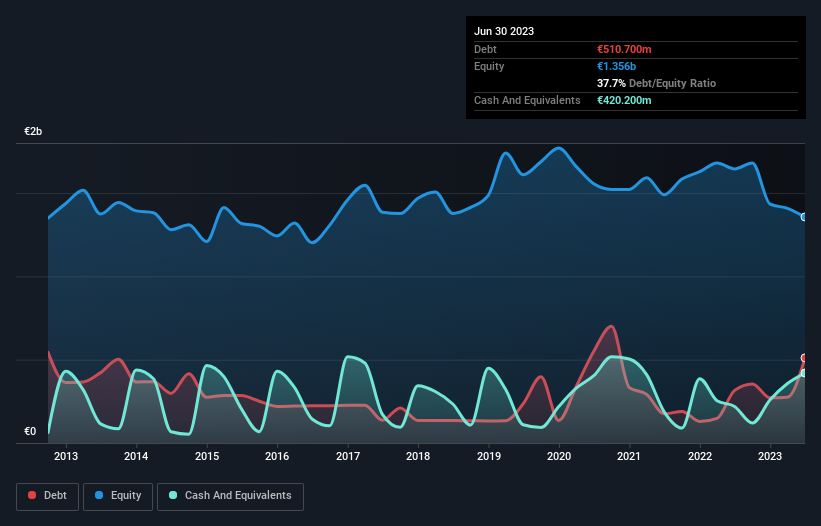Click the Jun 30 2023 tooltip date heading
This screenshot has width=821, height=526.
(504, 31)
